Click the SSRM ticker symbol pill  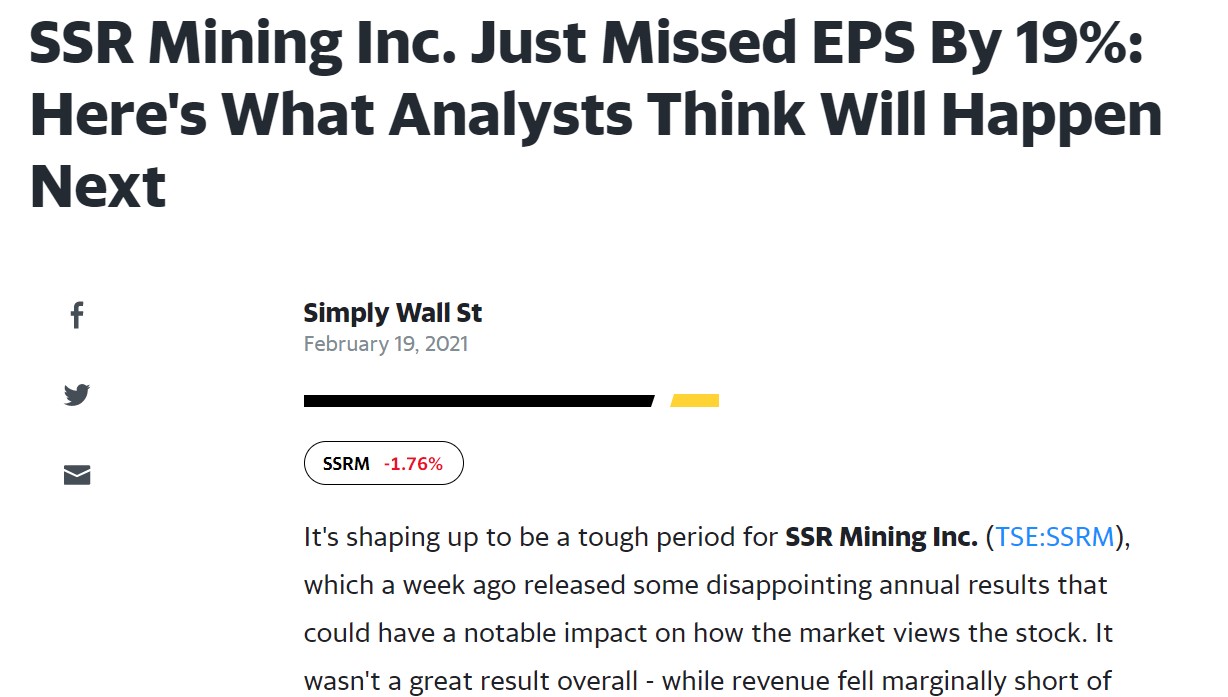(346, 464)
